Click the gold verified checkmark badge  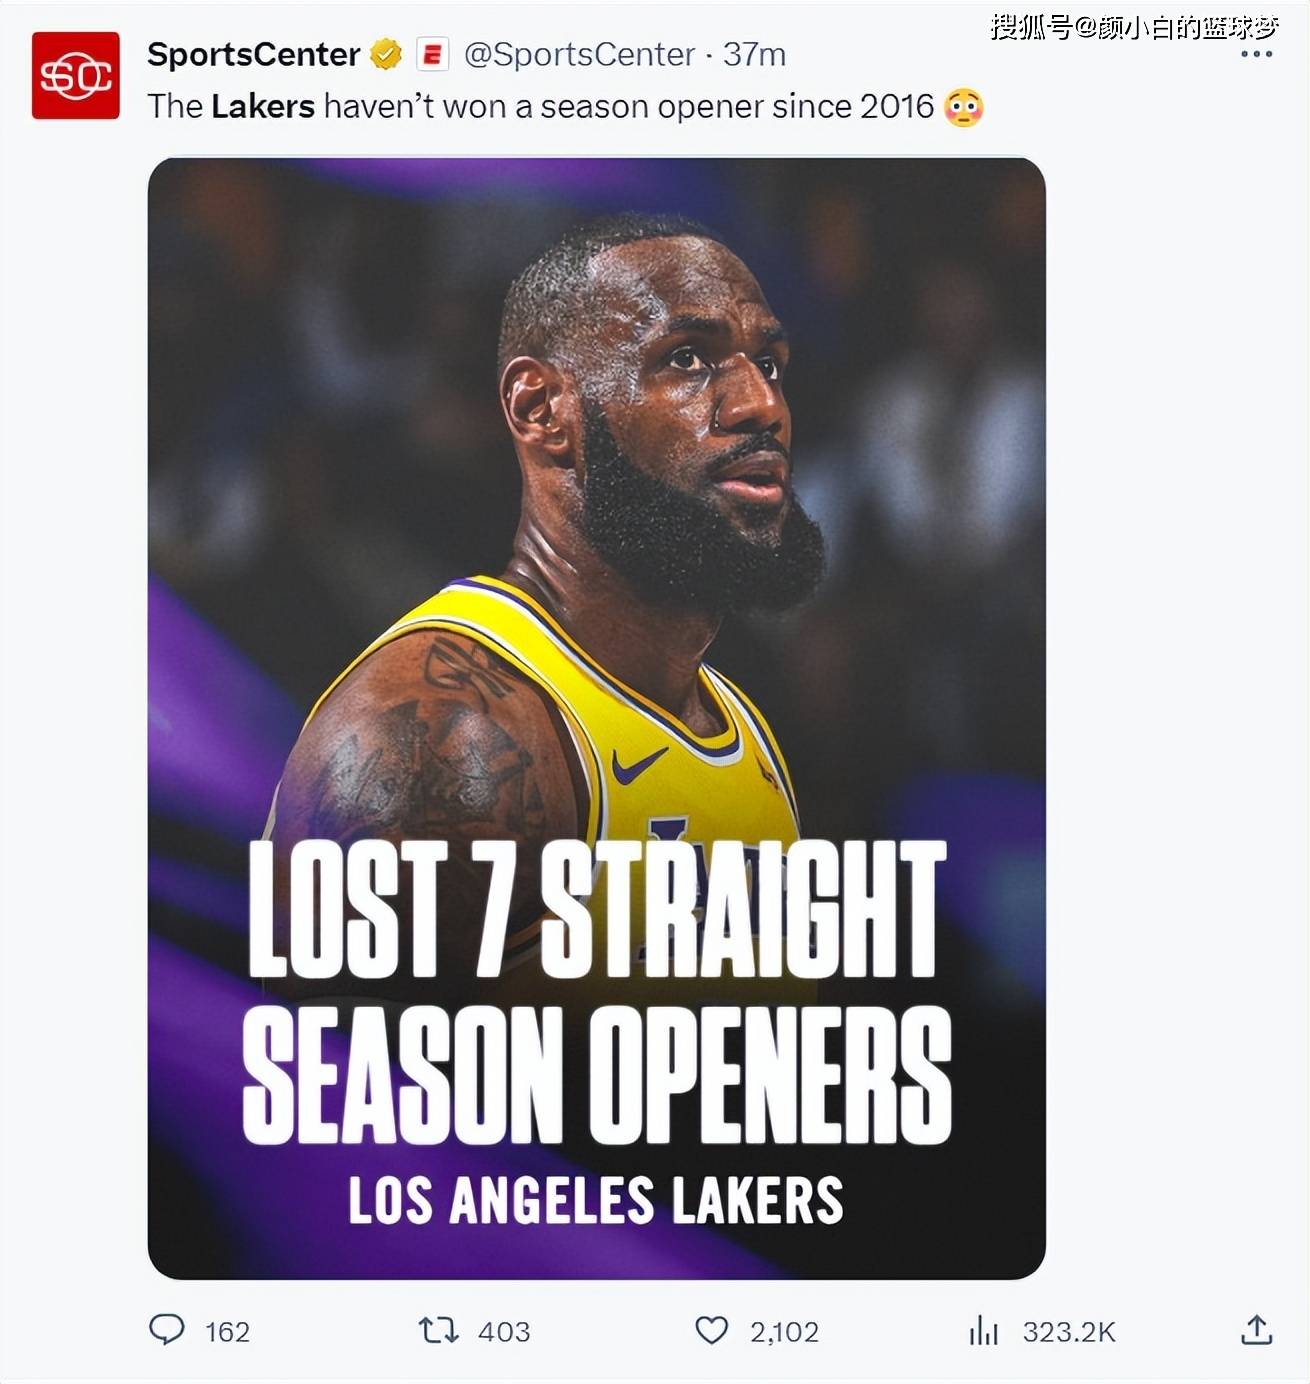(x=386, y=54)
